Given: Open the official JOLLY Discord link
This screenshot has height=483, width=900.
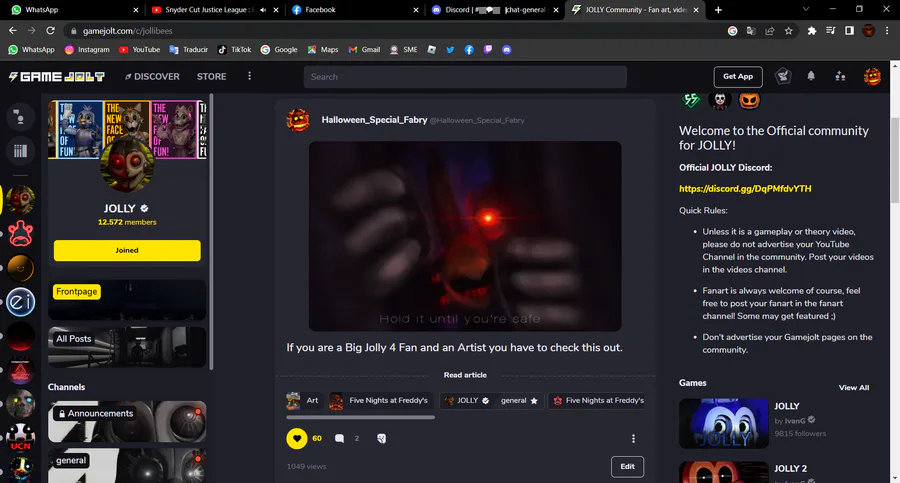Looking at the screenshot, I should (x=745, y=188).
